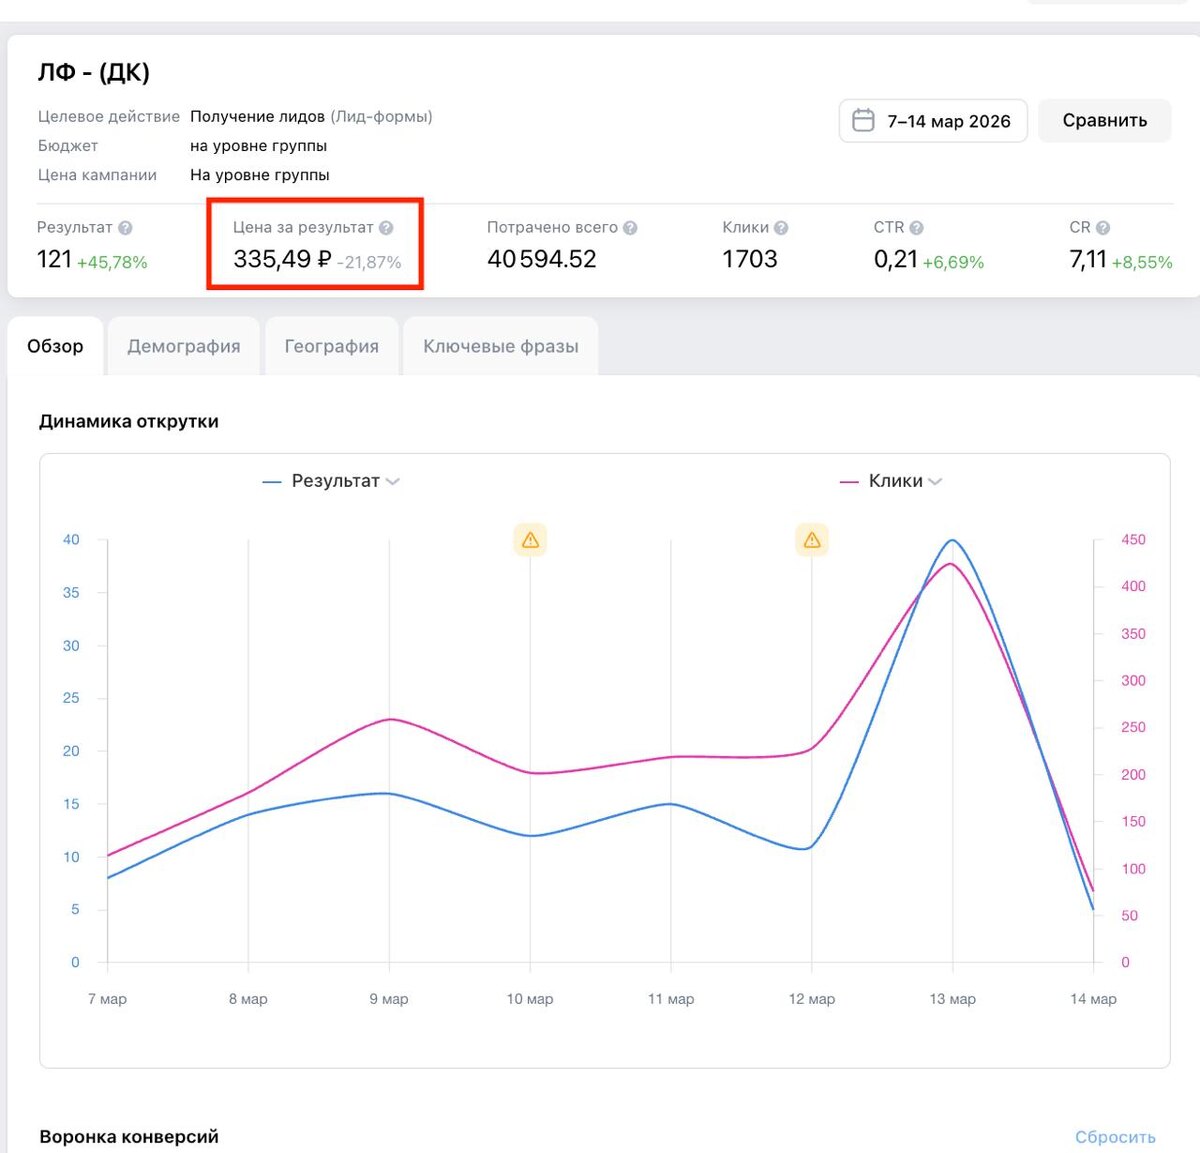Click the +8,55% CR change
The width and height of the screenshot is (1200, 1153).
coord(1142,262)
